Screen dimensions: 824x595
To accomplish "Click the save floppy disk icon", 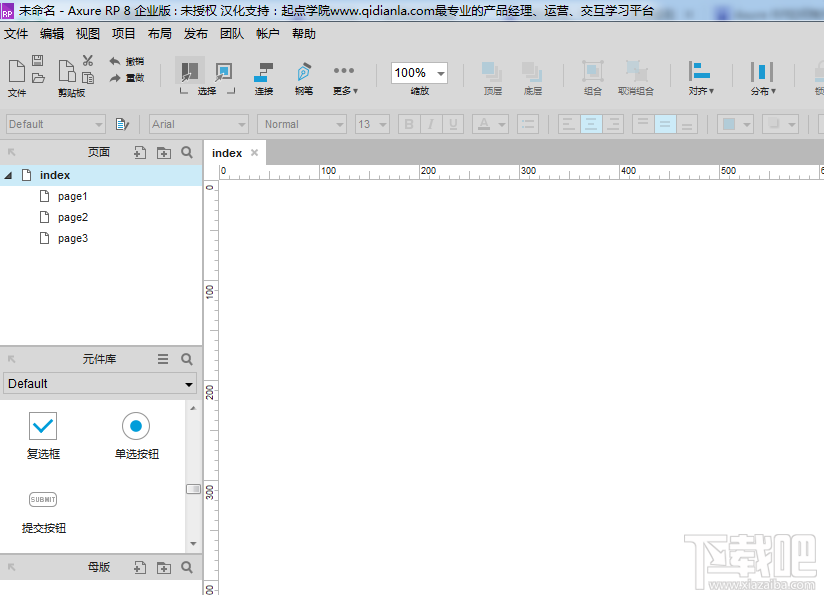I will [x=37, y=60].
